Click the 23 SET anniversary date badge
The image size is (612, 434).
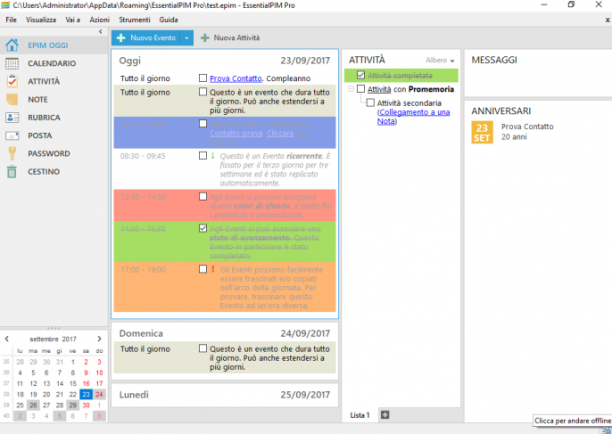pos(482,132)
